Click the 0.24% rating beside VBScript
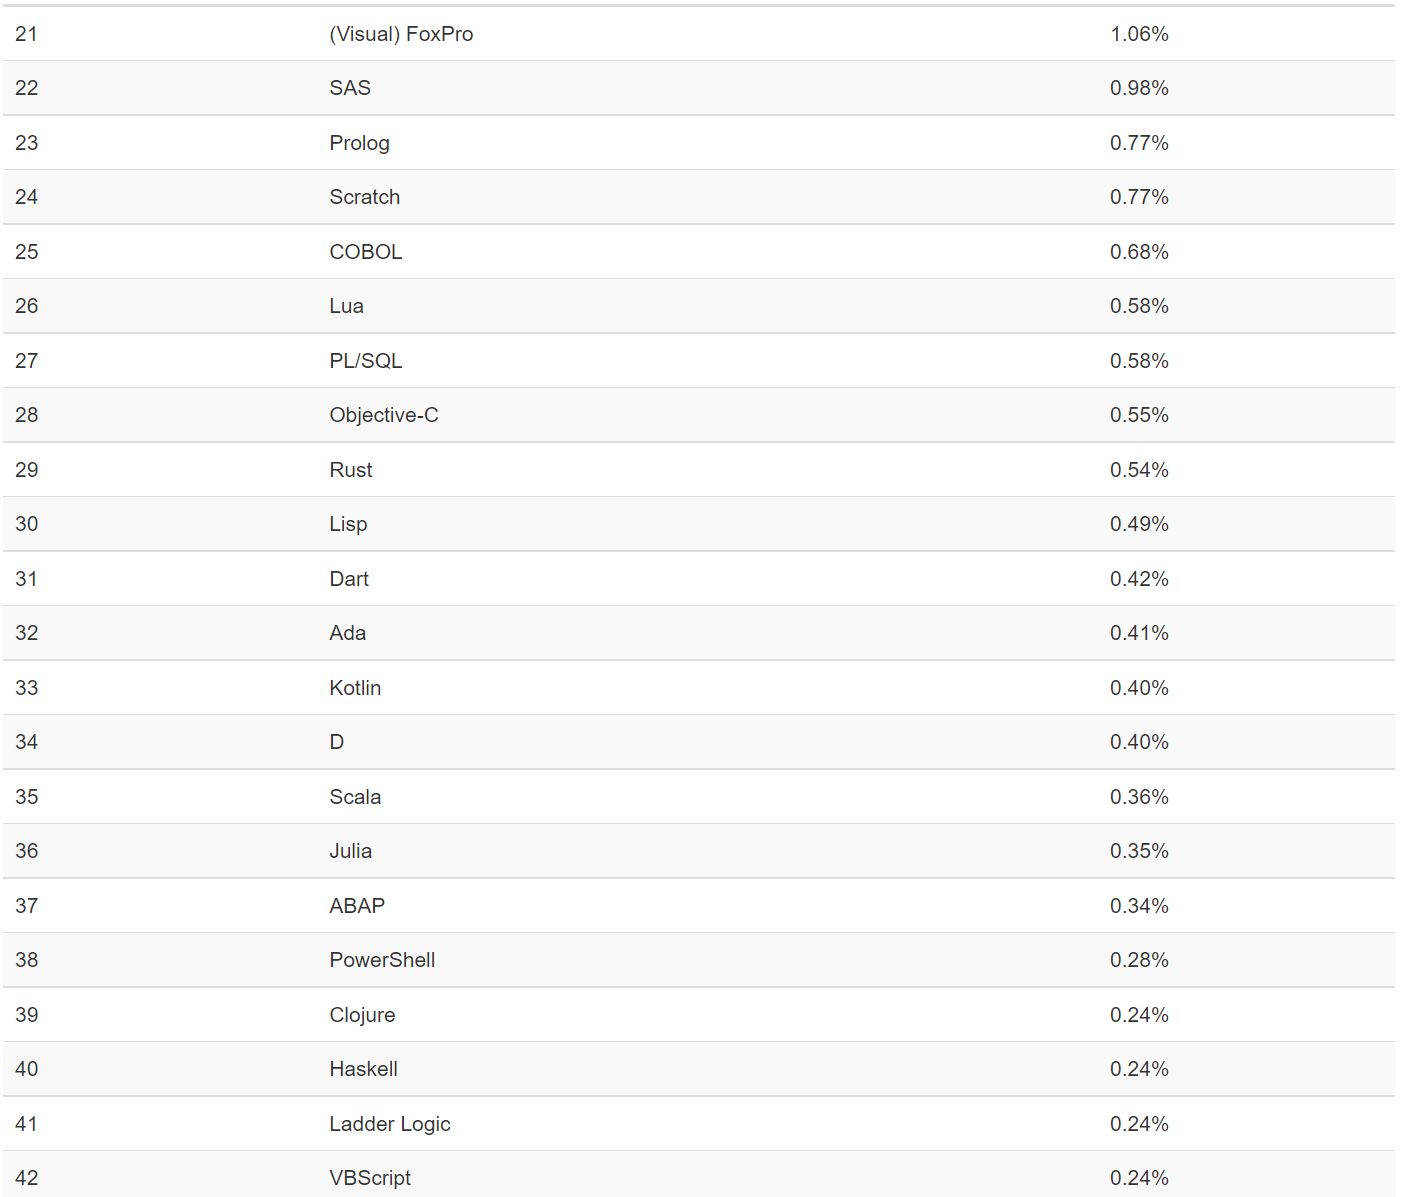1401x1197 pixels. (1139, 1178)
